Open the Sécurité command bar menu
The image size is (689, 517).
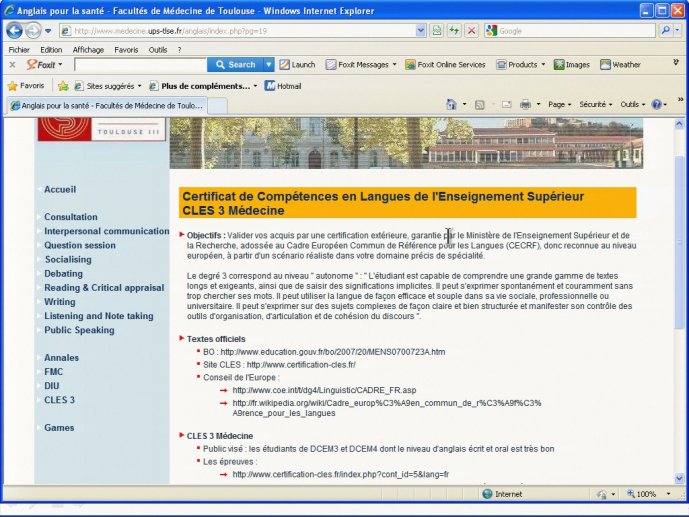(x=595, y=105)
